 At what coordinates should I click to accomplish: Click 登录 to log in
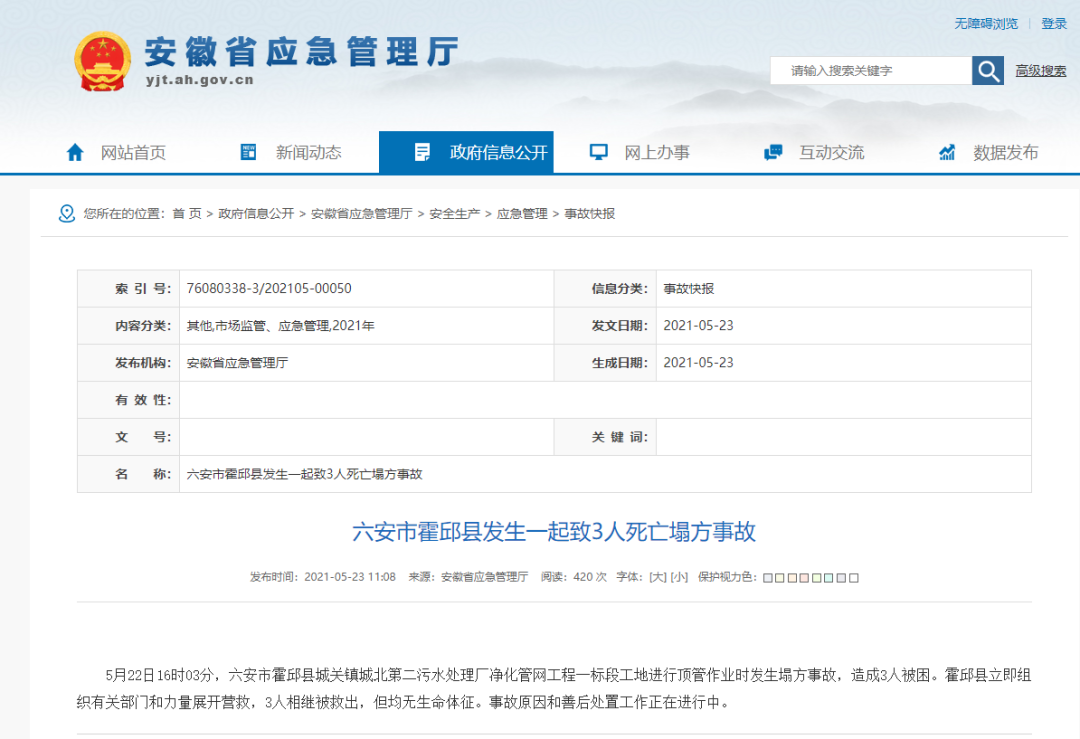point(1055,23)
